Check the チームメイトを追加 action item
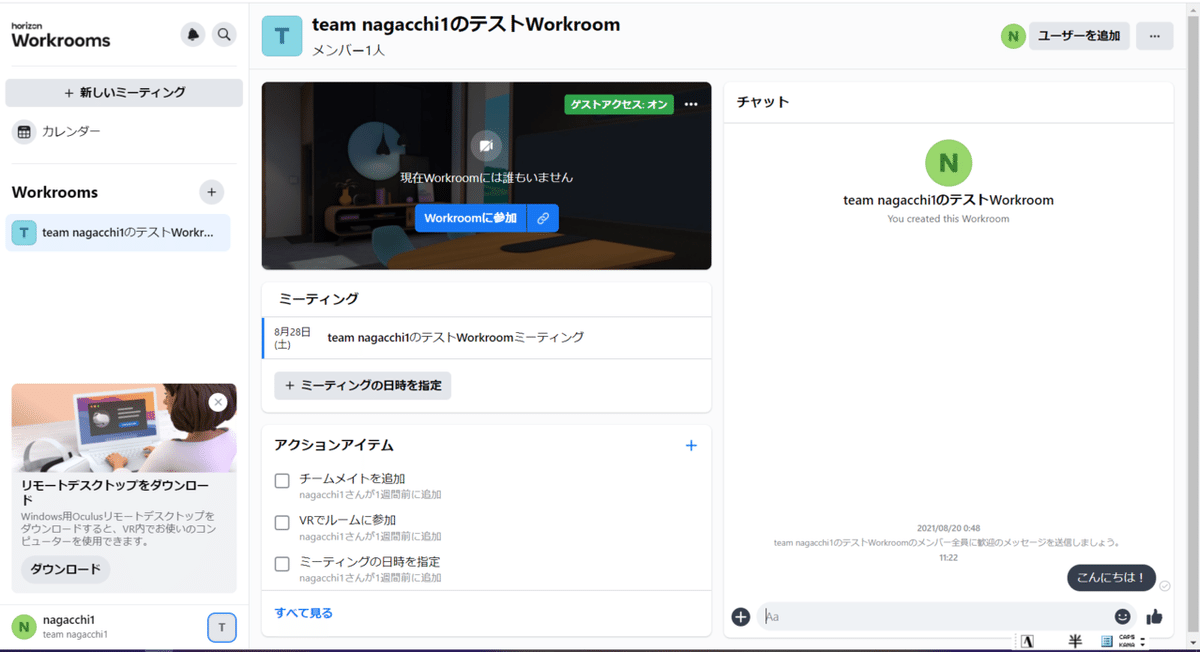The width and height of the screenshot is (1200, 652). click(282, 481)
